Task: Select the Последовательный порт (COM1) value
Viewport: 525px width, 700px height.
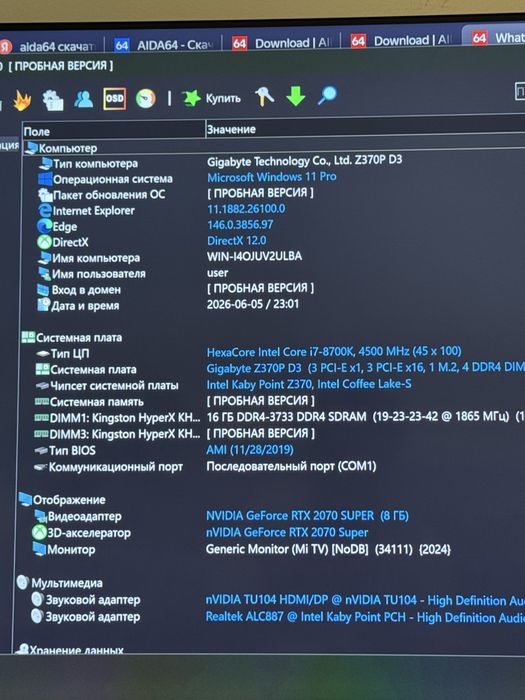Action: tap(291, 467)
